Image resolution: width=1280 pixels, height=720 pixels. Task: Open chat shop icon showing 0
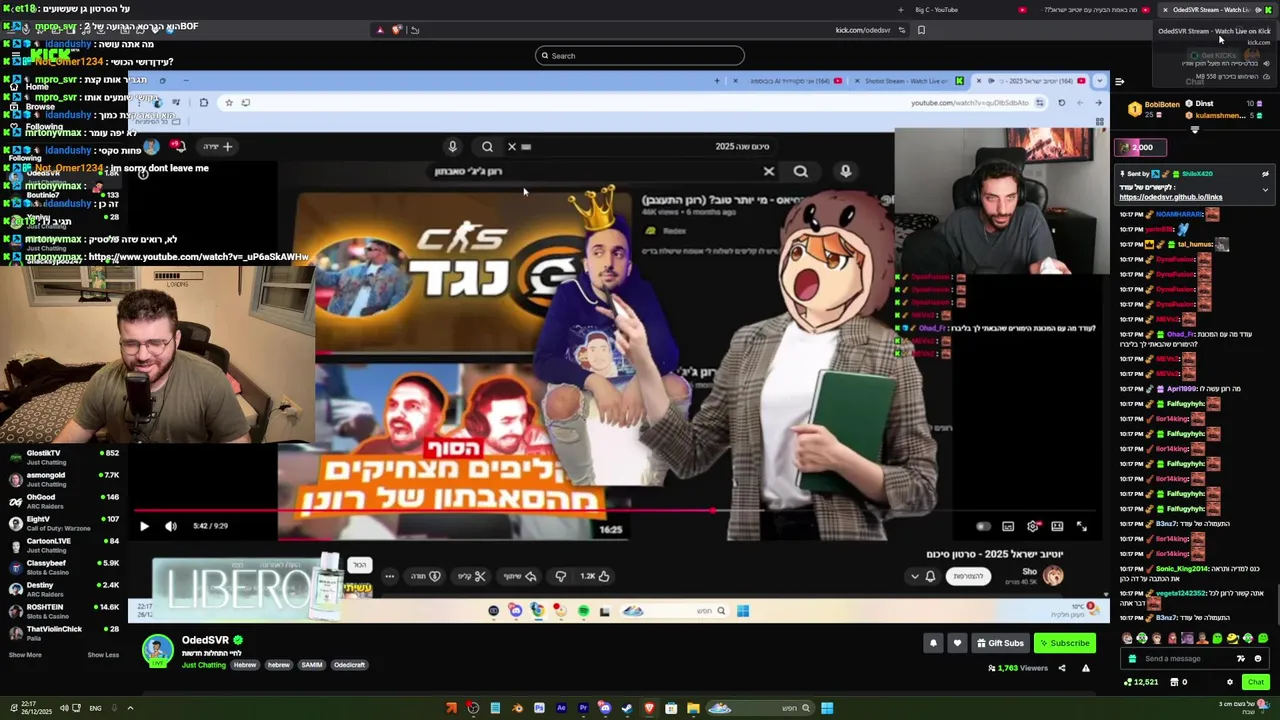[x=1178, y=682]
